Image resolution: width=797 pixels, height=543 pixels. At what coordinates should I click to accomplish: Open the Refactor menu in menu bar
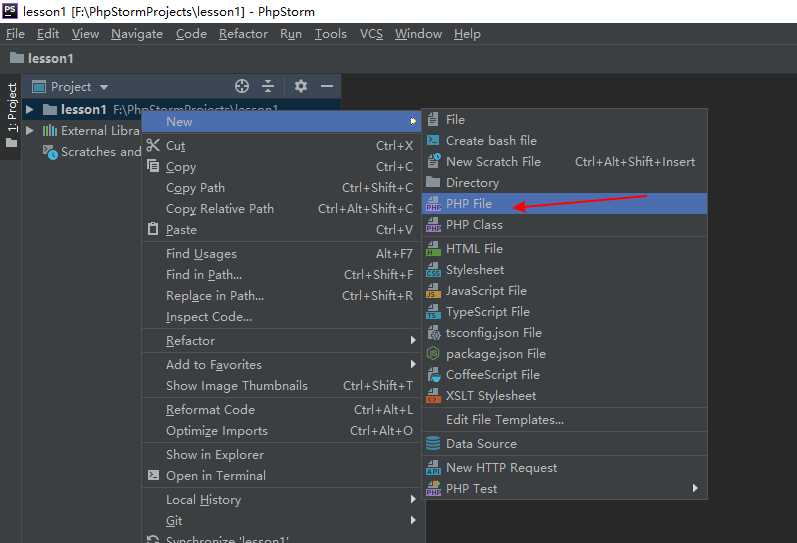243,34
